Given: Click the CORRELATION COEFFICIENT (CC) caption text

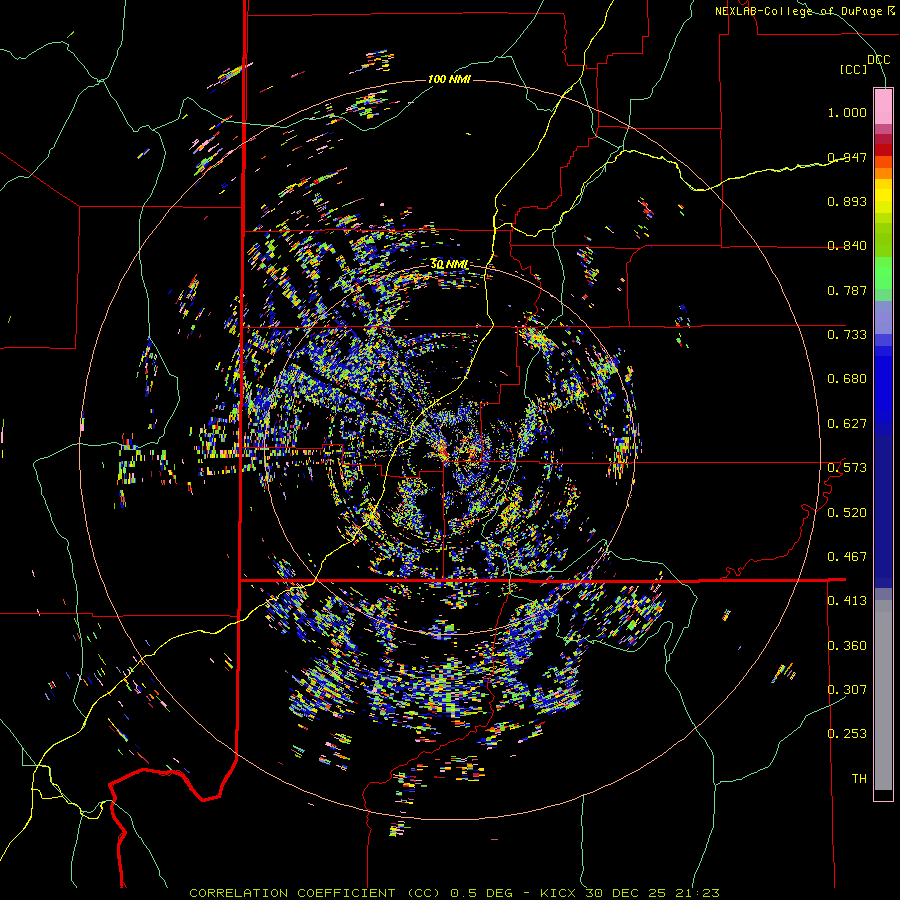Looking at the screenshot, I should pos(315,893).
